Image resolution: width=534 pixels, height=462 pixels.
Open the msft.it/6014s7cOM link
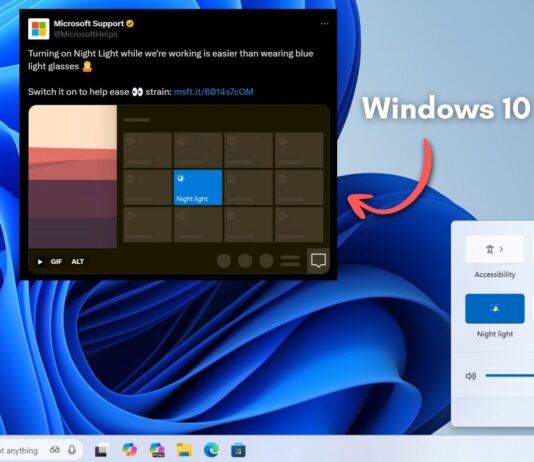(214, 92)
